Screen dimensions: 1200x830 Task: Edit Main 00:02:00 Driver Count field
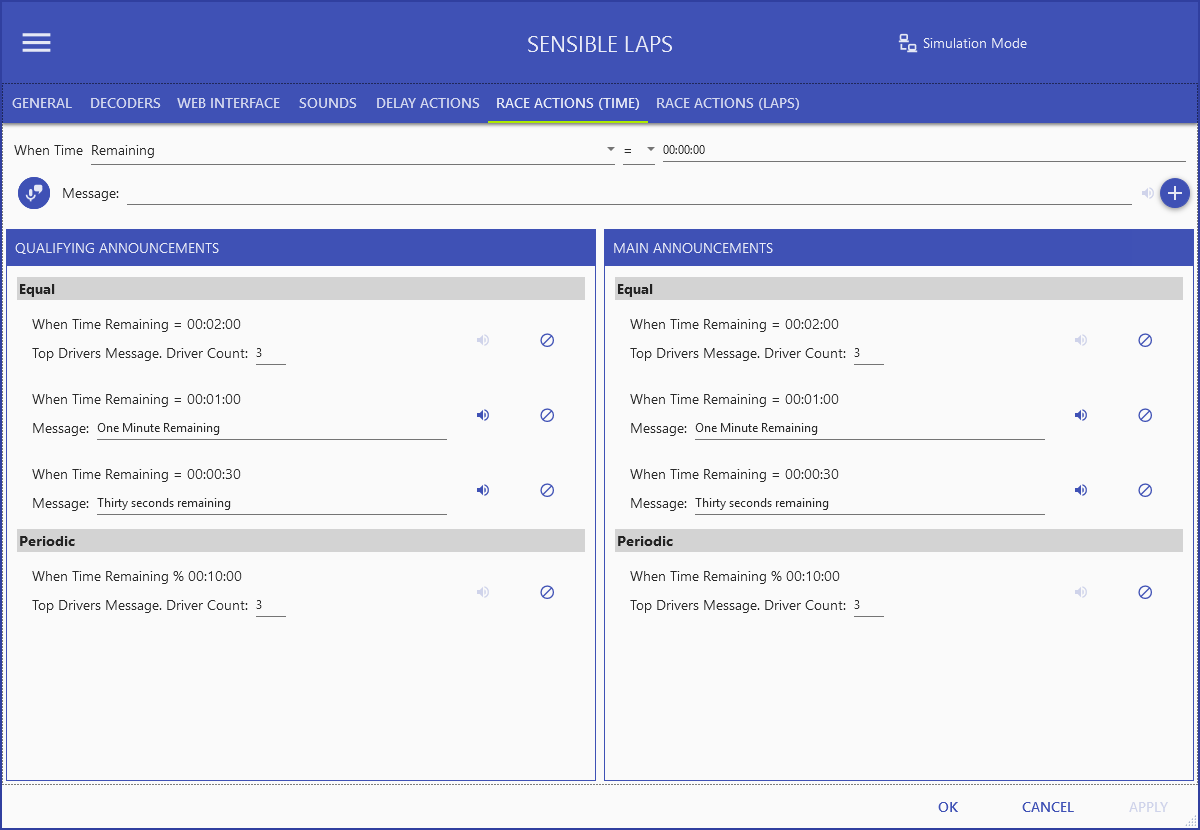click(869, 353)
